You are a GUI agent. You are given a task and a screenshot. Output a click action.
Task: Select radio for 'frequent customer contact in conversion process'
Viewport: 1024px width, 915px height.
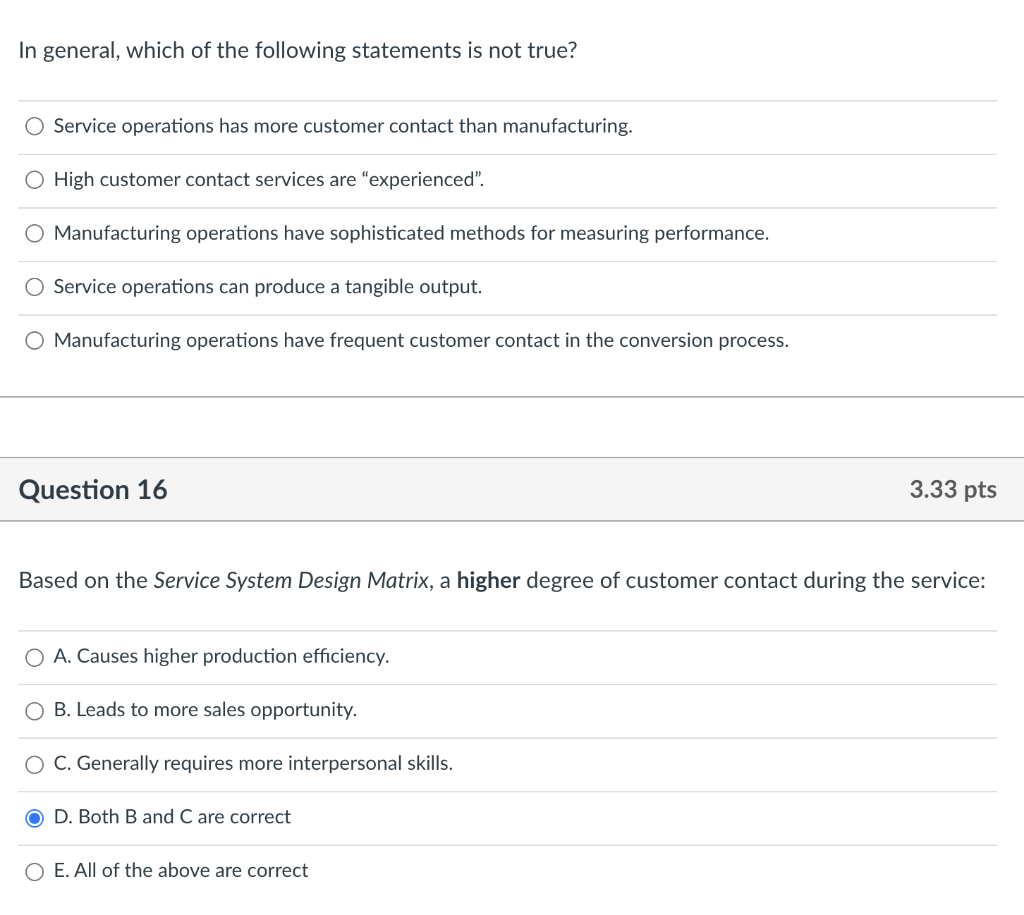(35, 341)
